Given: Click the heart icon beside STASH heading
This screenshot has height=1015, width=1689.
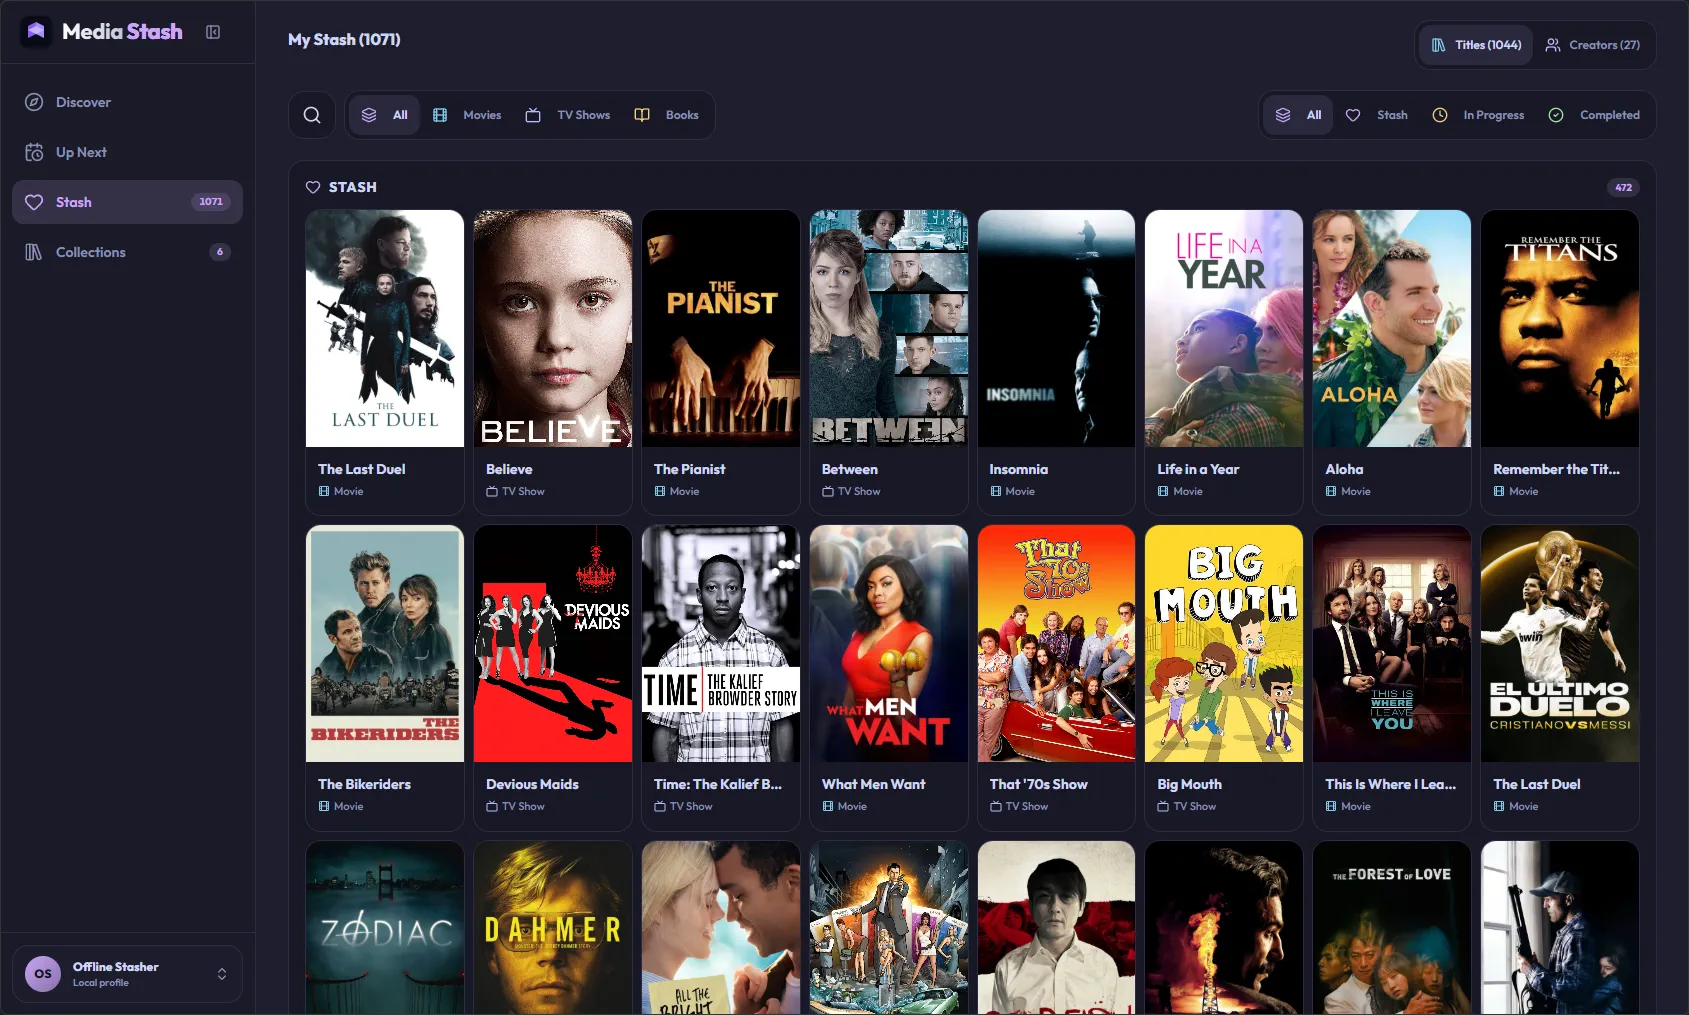Looking at the screenshot, I should 313,187.
